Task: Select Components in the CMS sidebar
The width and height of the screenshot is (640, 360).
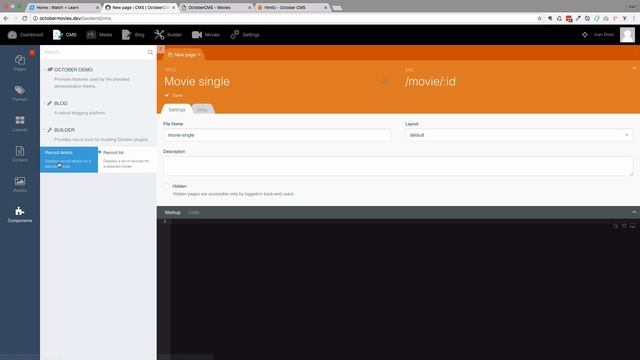Action: 20,215
